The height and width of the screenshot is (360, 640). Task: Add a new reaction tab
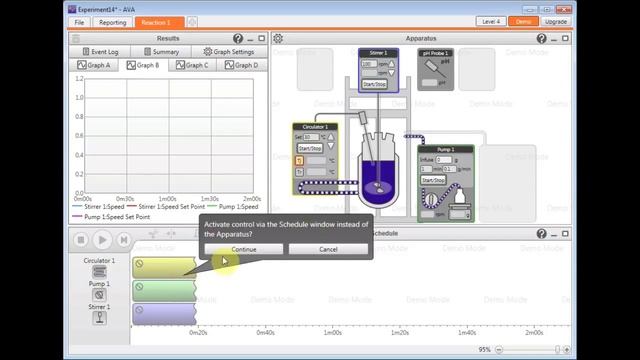[192, 22]
